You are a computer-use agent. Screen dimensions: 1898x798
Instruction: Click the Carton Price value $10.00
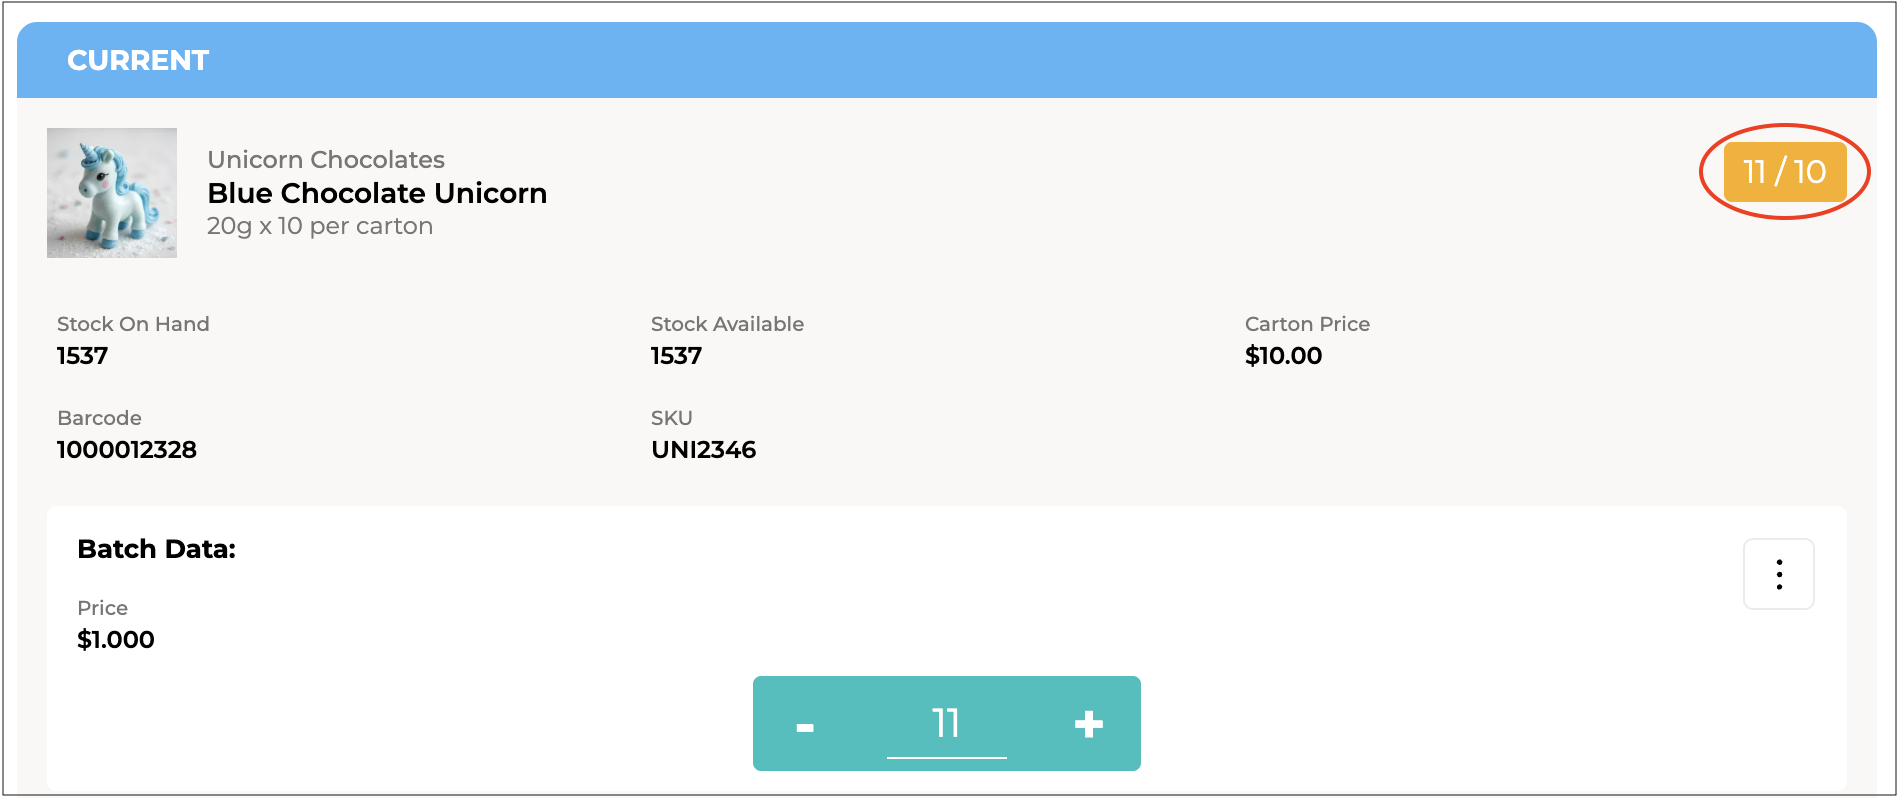pyautogui.click(x=1283, y=356)
